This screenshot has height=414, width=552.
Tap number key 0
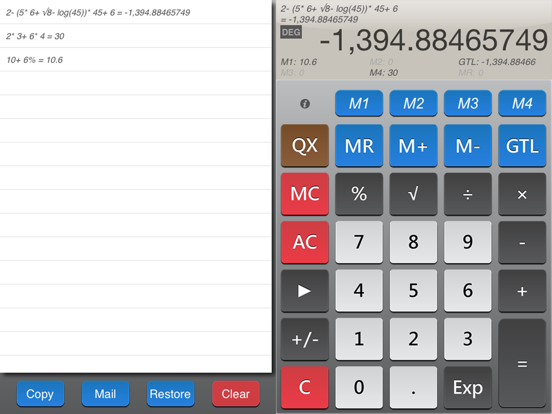coord(359,388)
